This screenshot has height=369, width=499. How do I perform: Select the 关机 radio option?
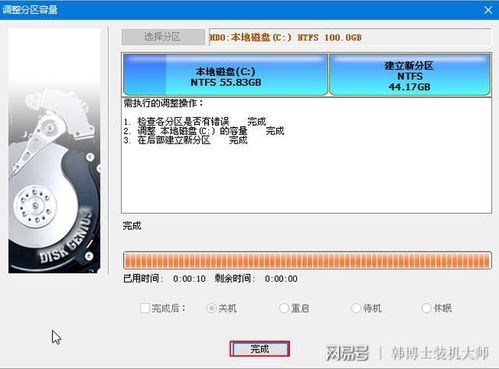tap(211, 308)
